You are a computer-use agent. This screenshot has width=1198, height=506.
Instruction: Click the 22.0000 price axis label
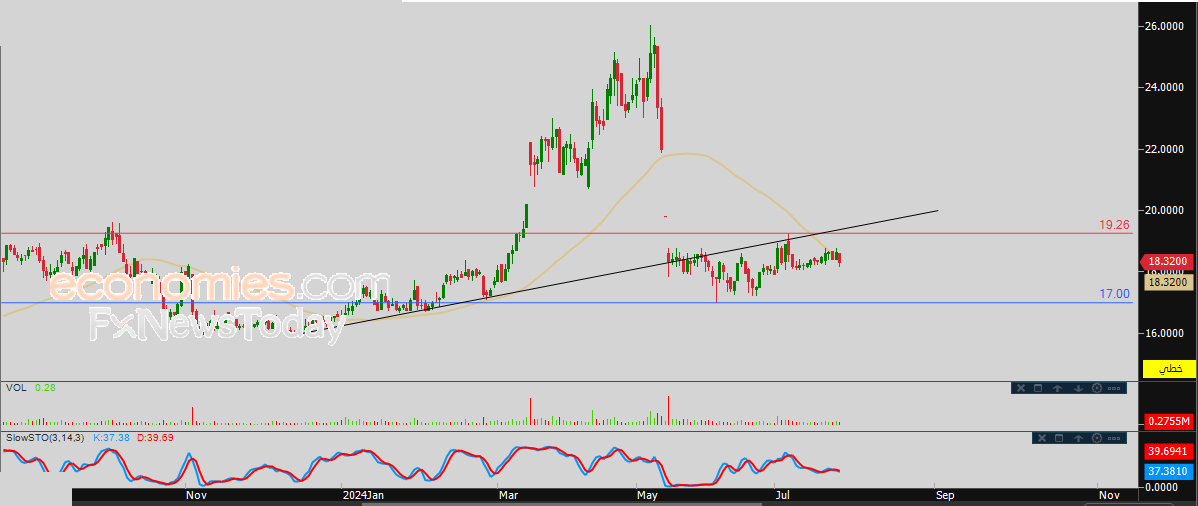coord(1164,148)
